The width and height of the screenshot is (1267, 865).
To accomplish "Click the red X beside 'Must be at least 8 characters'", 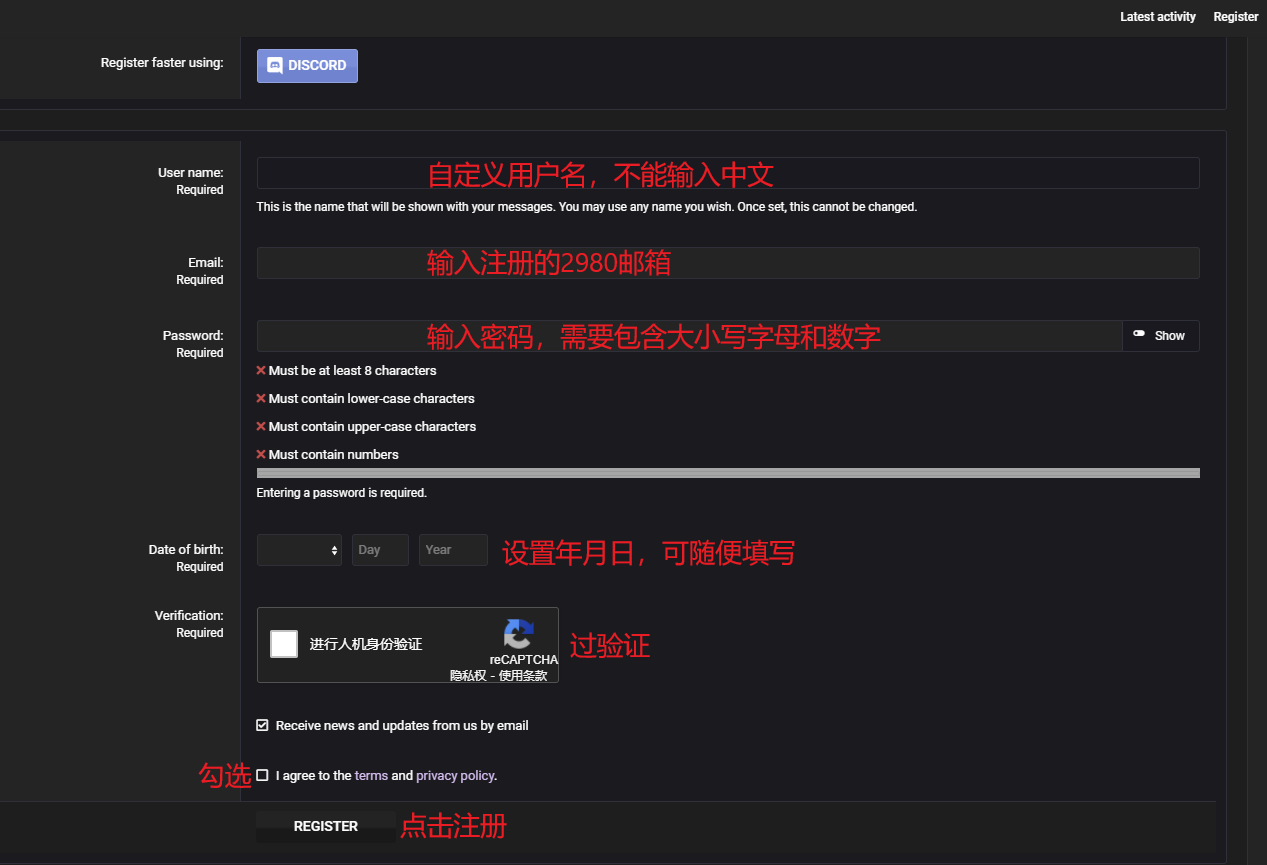I will pyautogui.click(x=261, y=370).
